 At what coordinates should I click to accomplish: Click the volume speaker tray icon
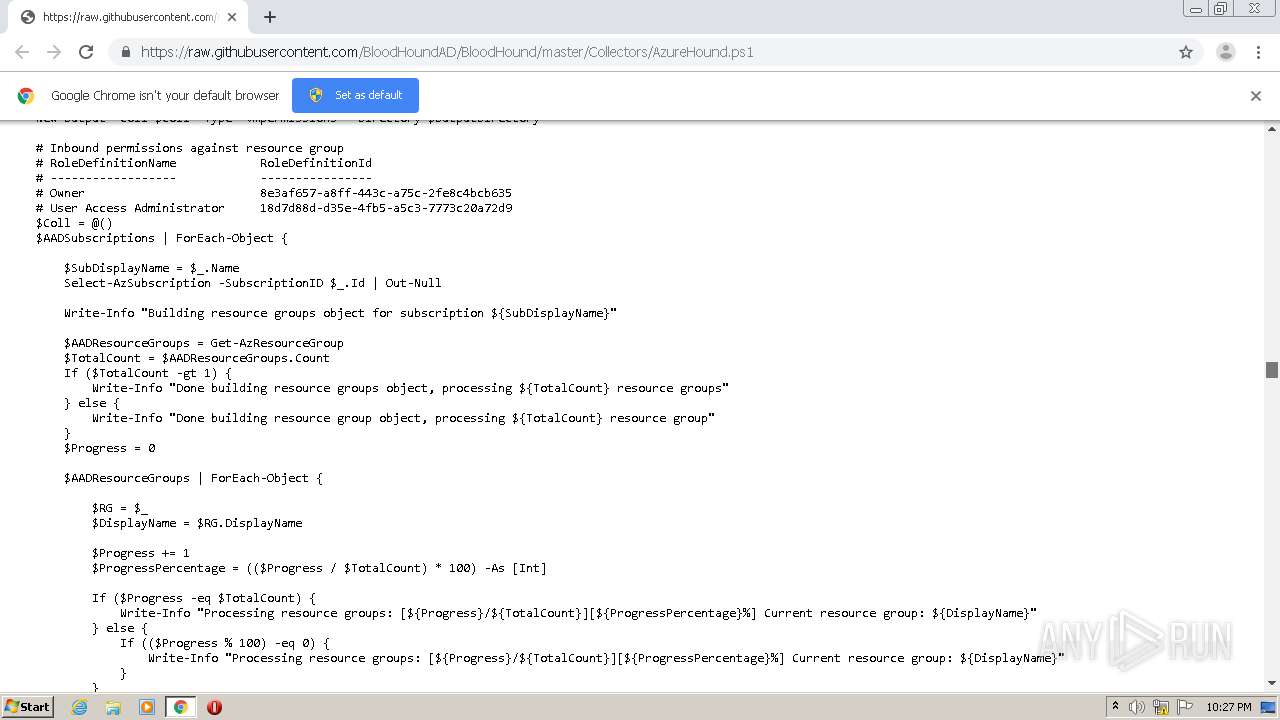coord(1137,707)
